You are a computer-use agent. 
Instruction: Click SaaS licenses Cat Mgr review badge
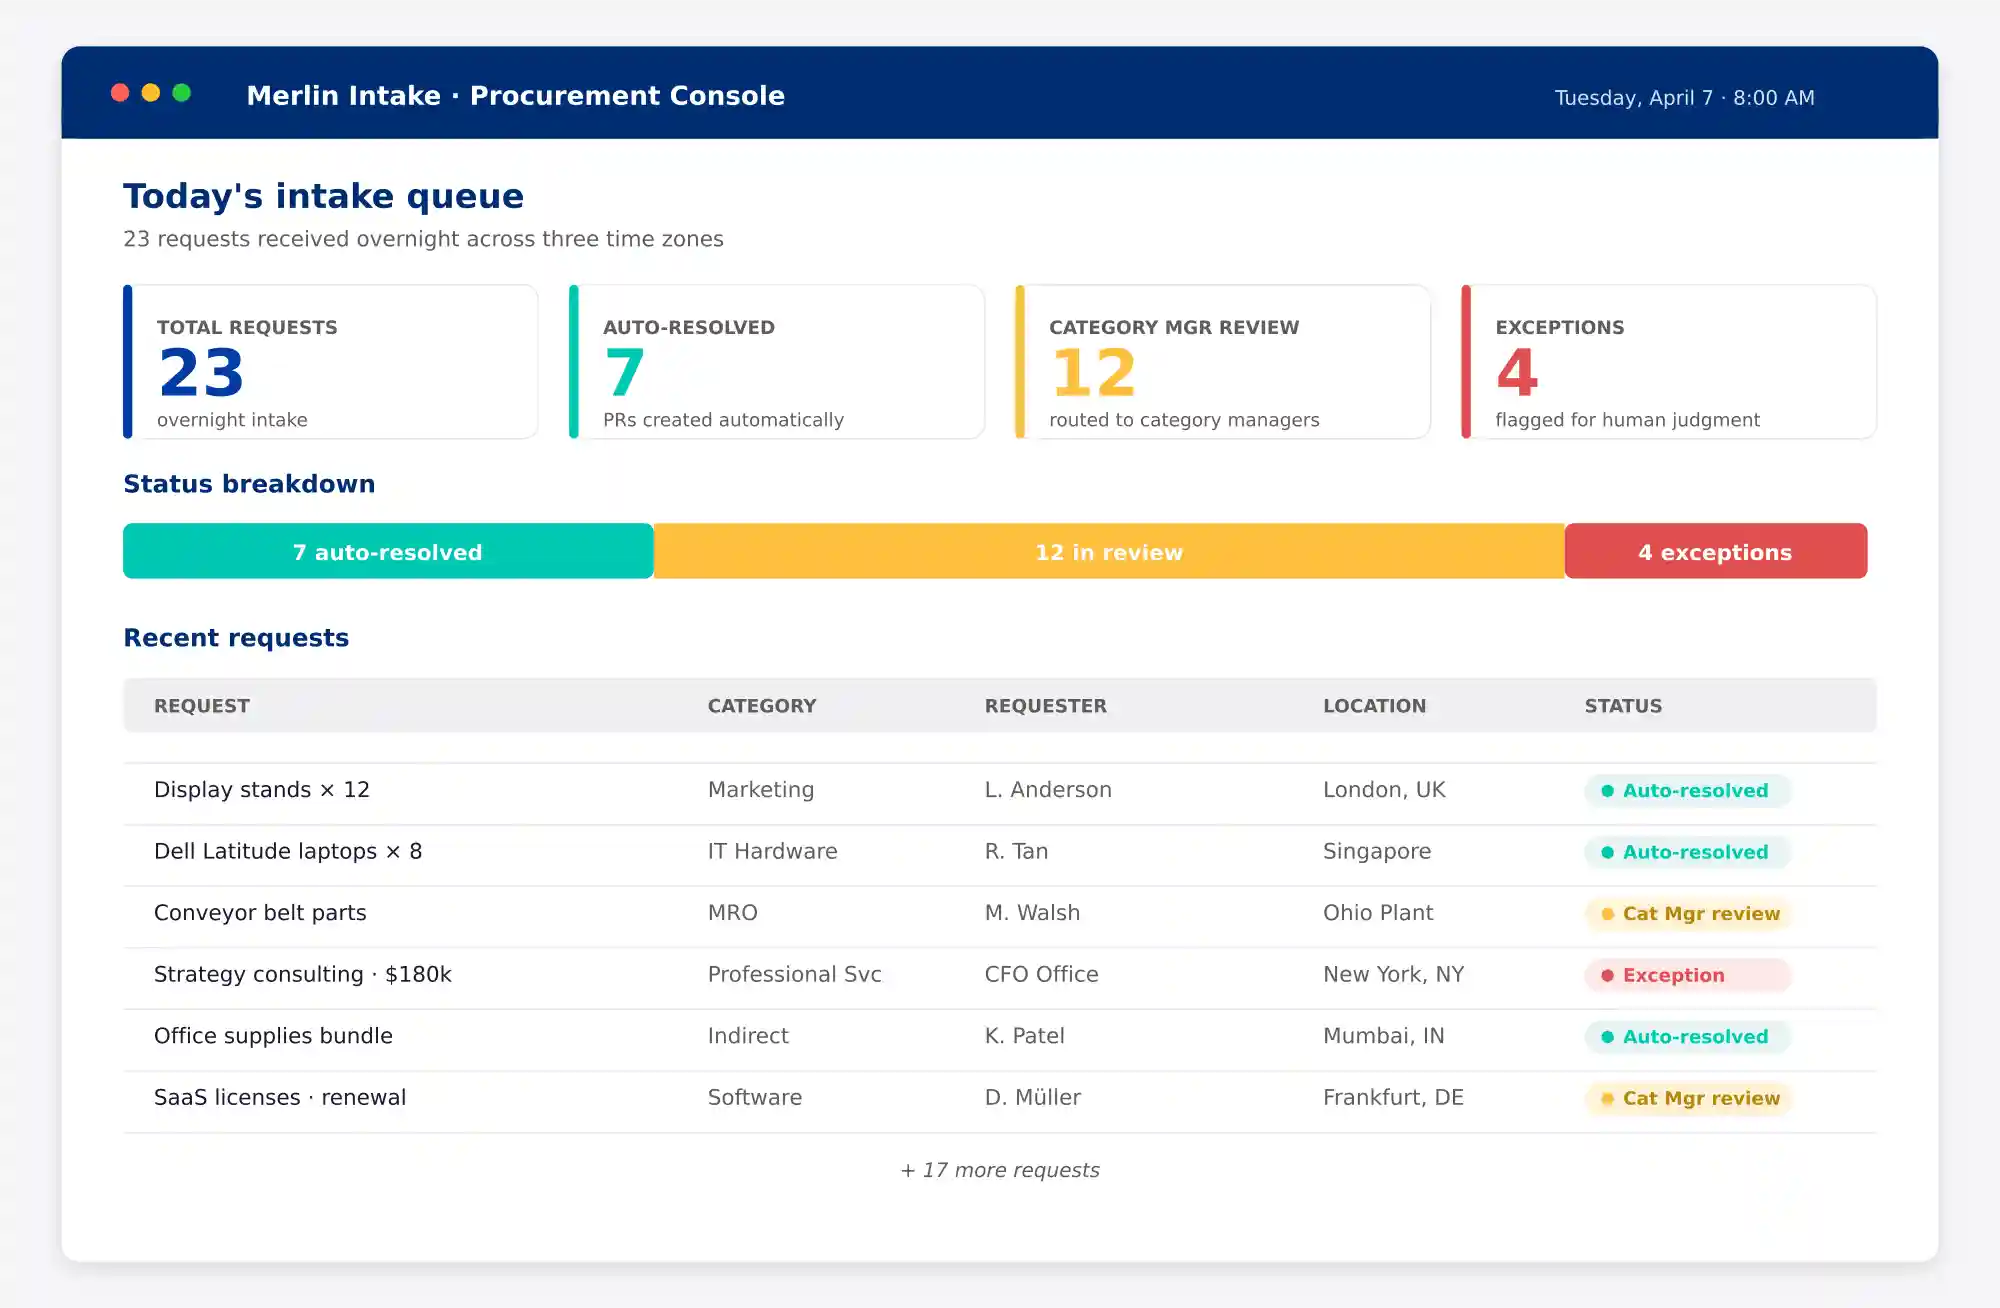pos(1688,1098)
